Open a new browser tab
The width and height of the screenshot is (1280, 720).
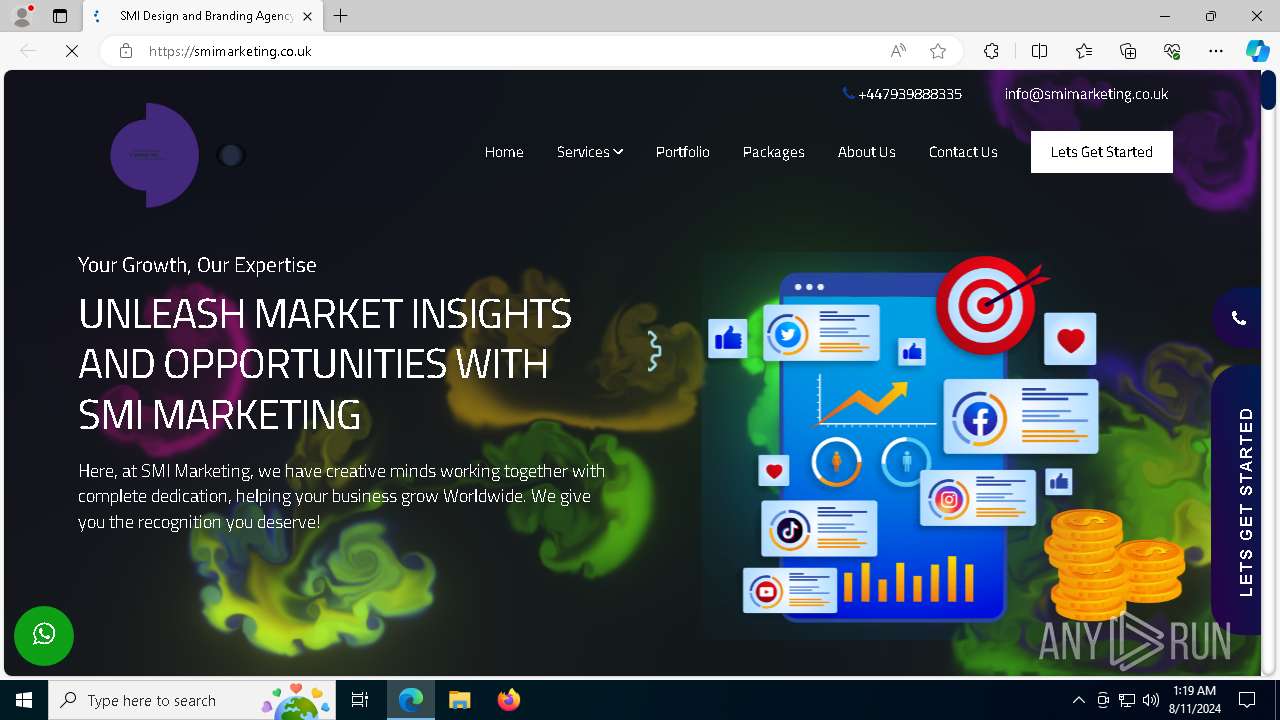click(341, 16)
